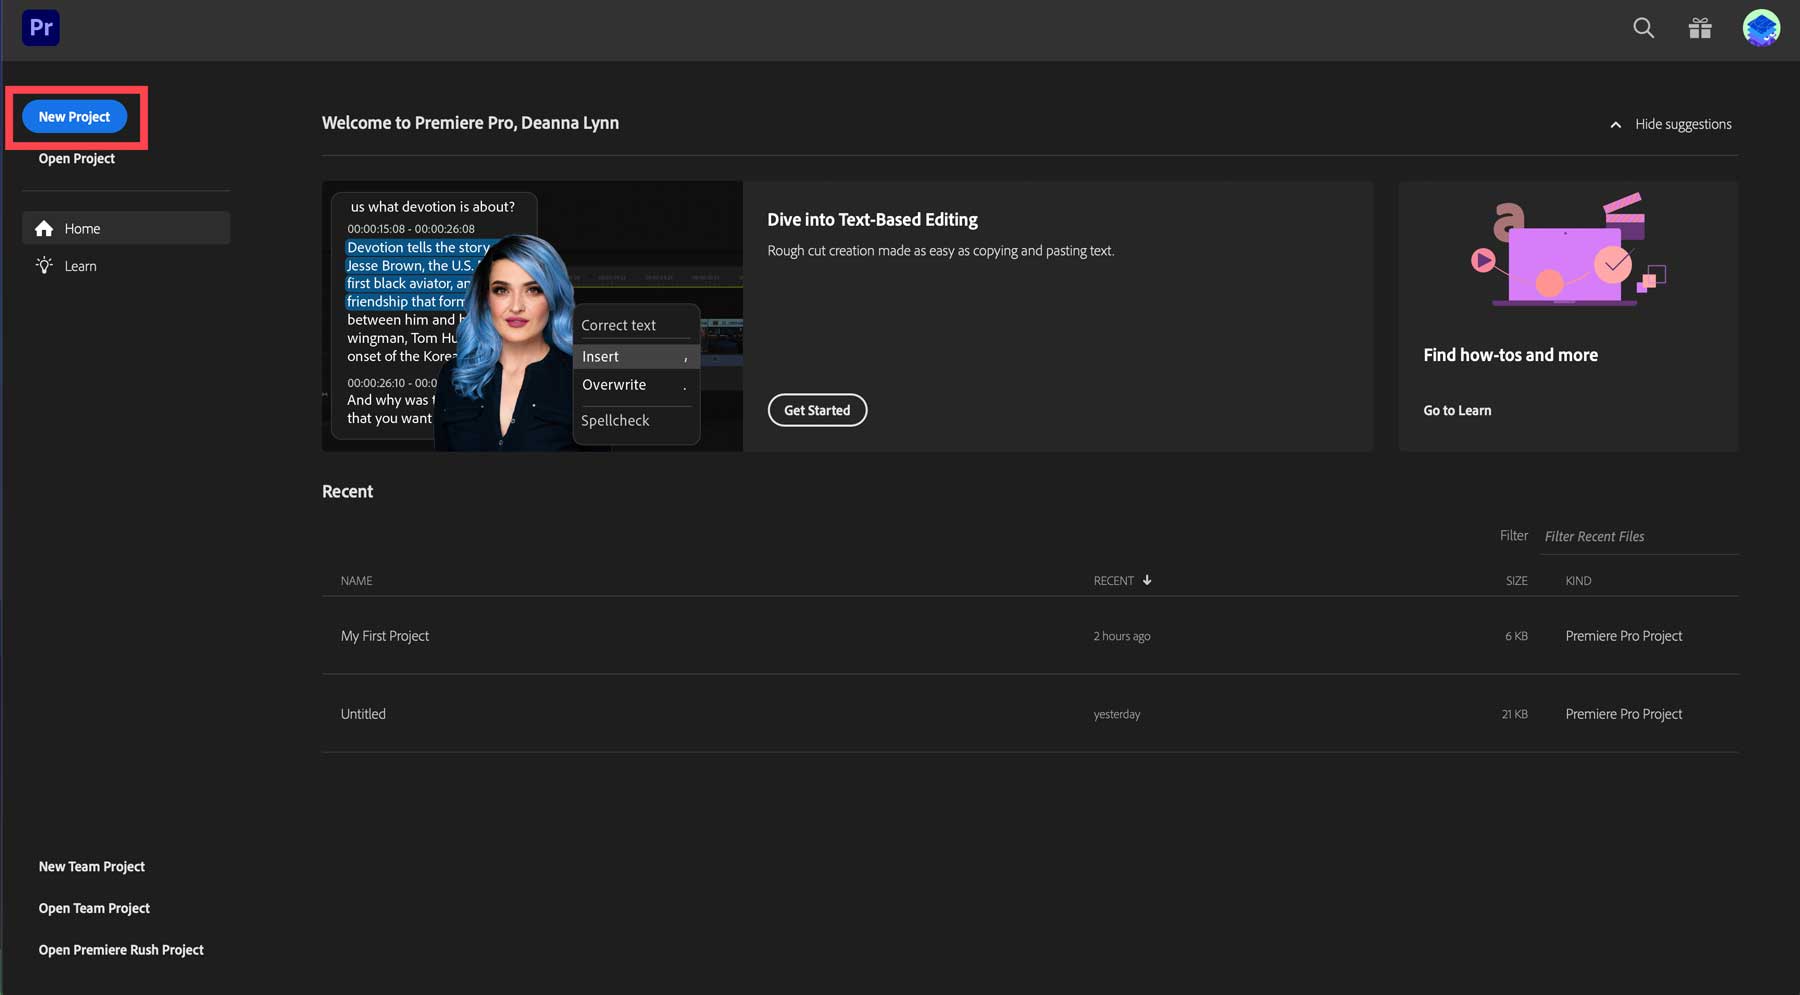This screenshot has height=995, width=1800.
Task: Click Go to Learn link
Action: [x=1457, y=410]
